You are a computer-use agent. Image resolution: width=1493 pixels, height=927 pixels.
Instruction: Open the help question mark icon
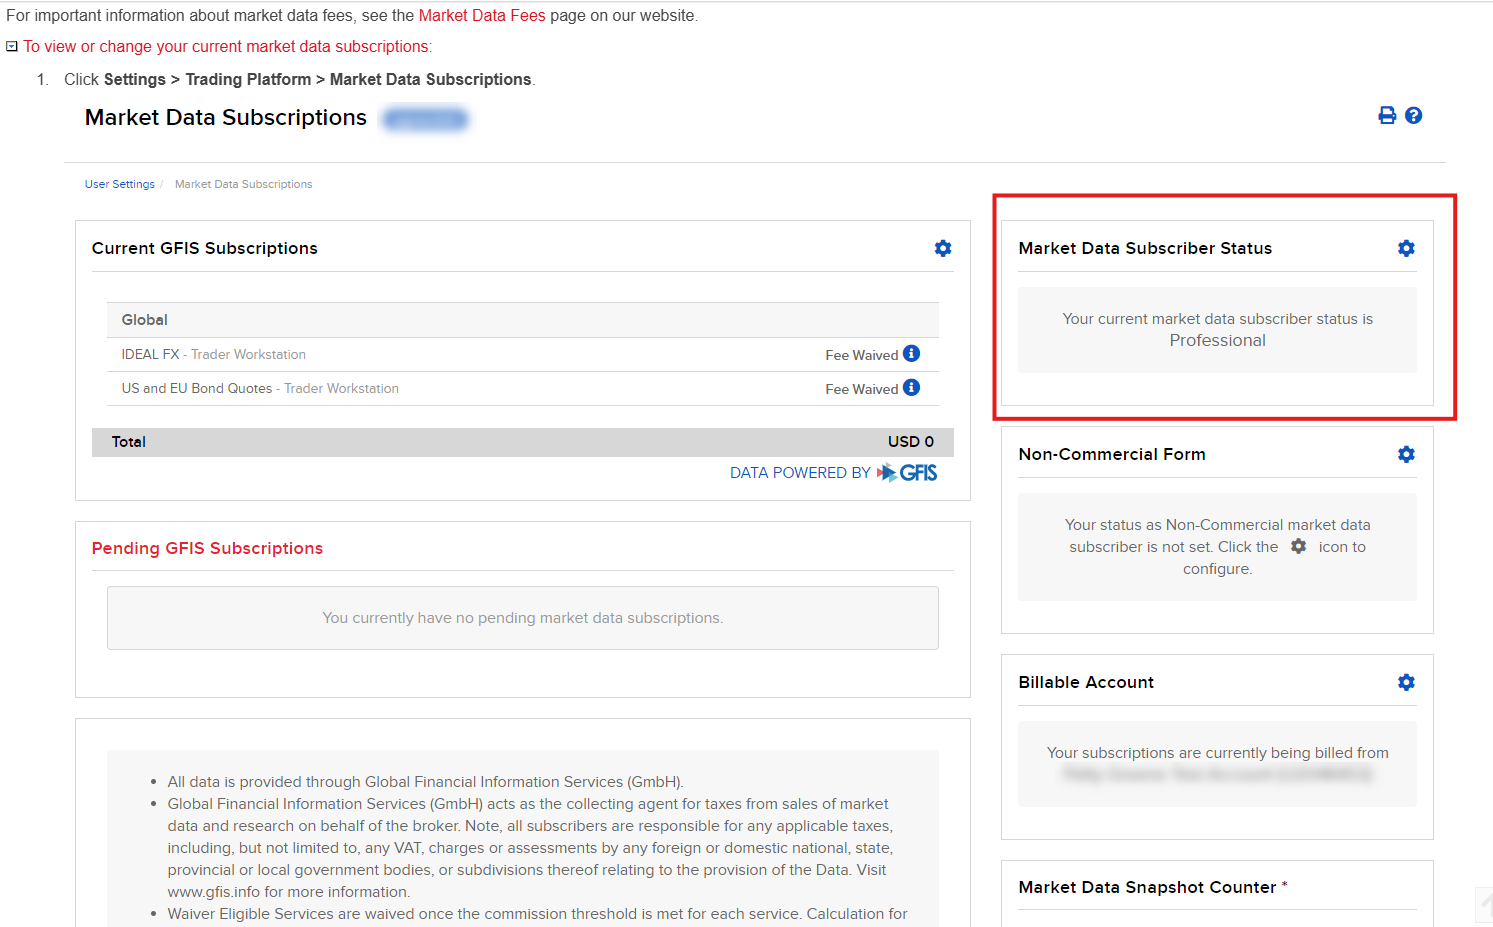click(1413, 115)
